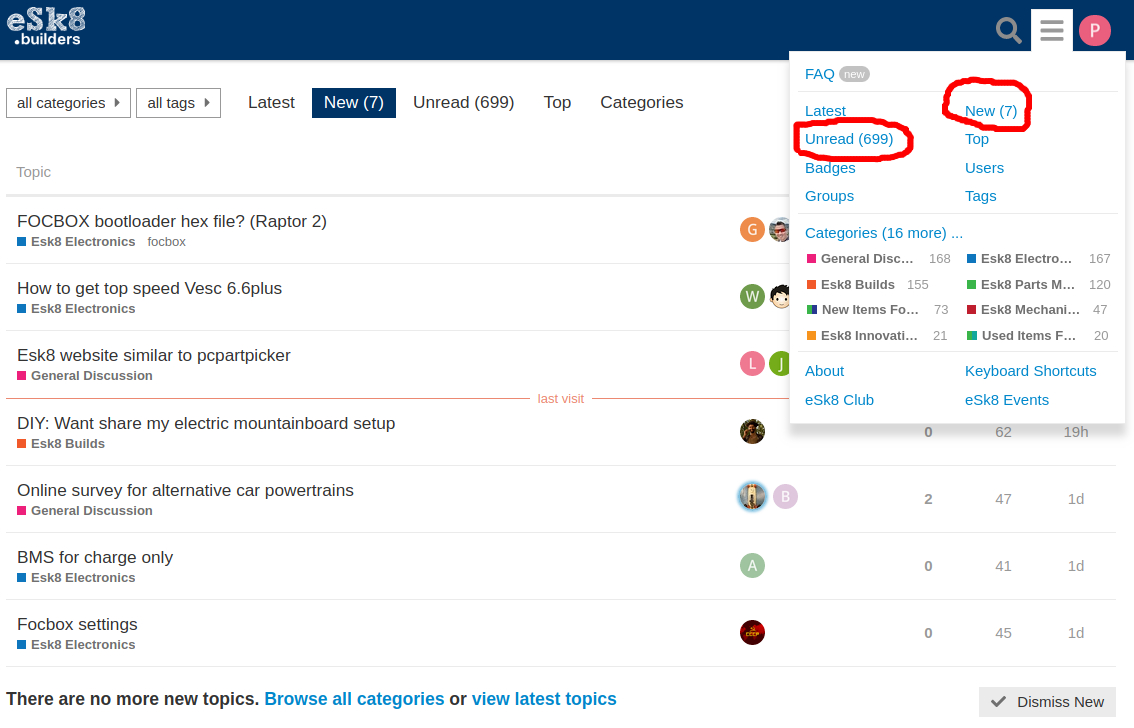This screenshot has width=1134, height=728.
Task: Click view latest topics link
Action: (x=544, y=699)
